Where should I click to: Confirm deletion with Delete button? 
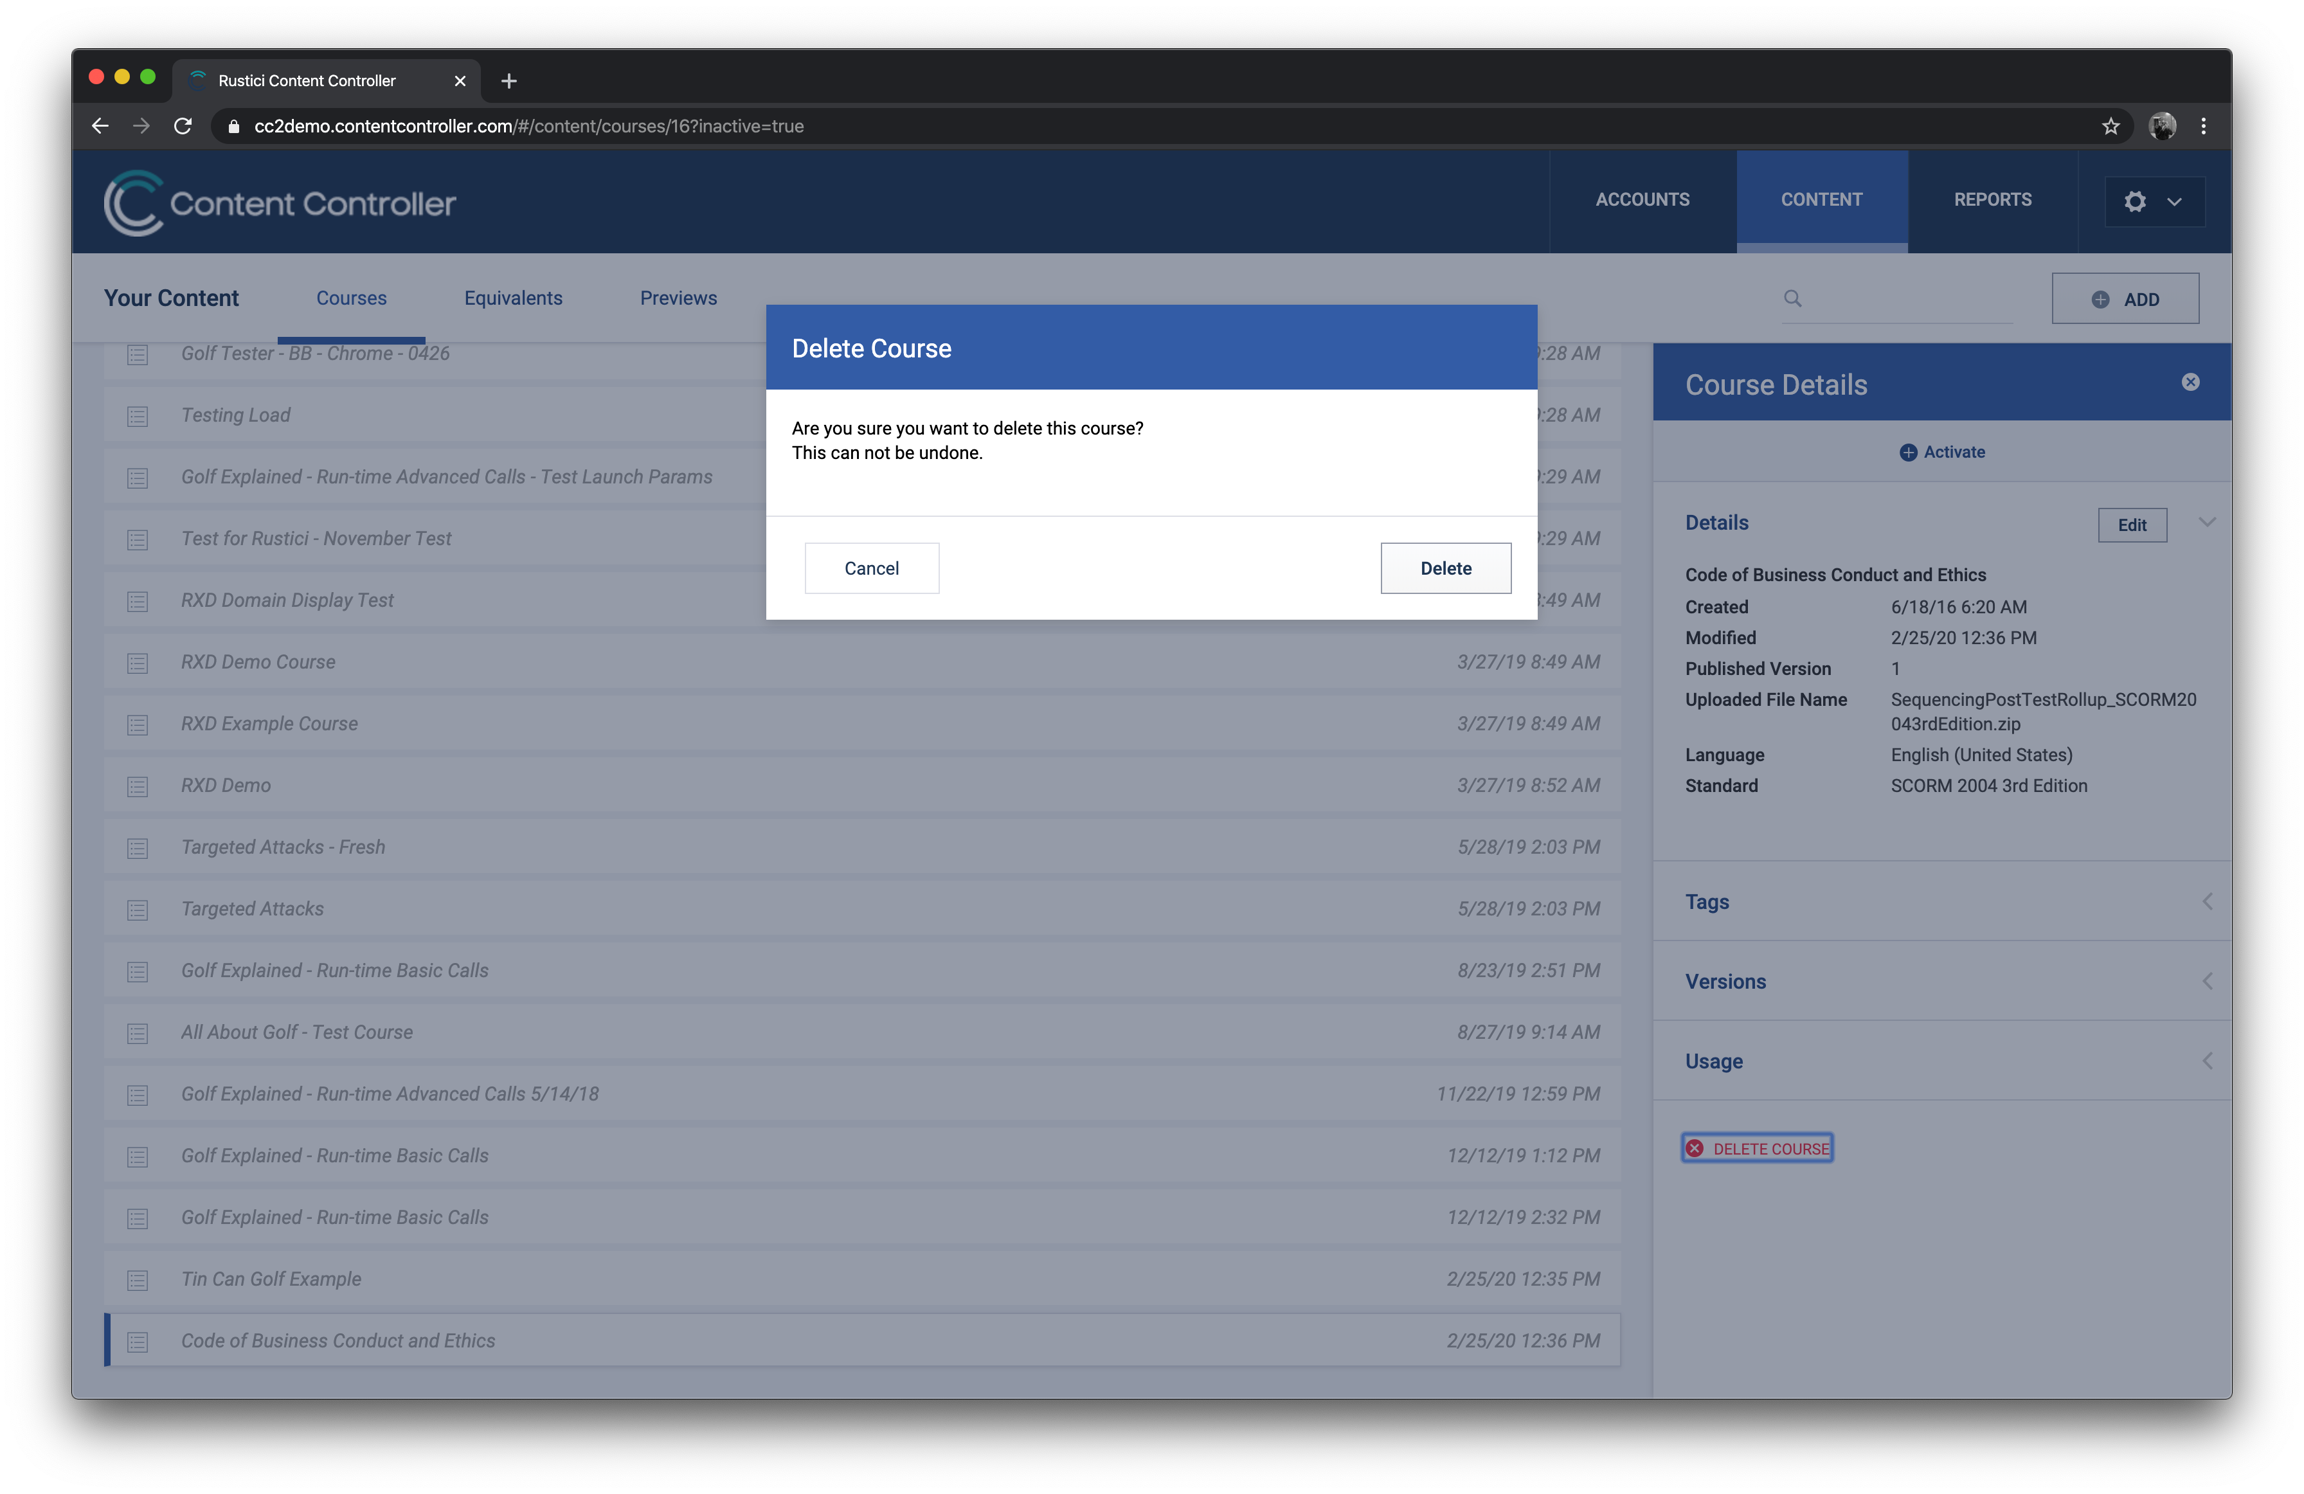[1445, 568]
